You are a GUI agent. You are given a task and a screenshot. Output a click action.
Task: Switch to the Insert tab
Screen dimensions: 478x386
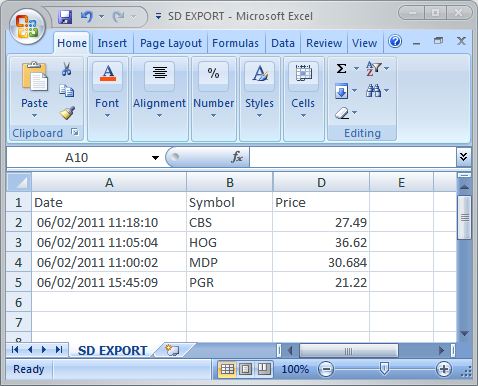click(x=112, y=43)
